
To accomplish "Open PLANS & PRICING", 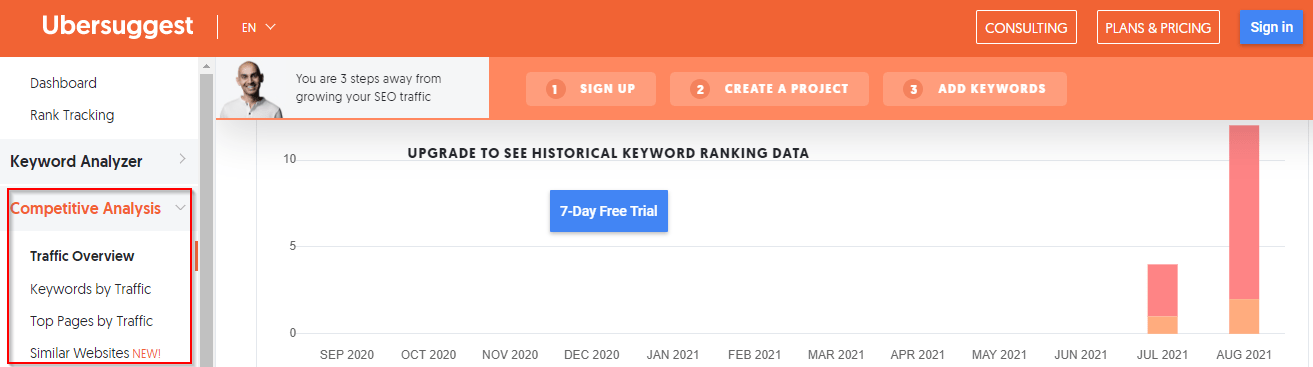I will (1159, 28).
